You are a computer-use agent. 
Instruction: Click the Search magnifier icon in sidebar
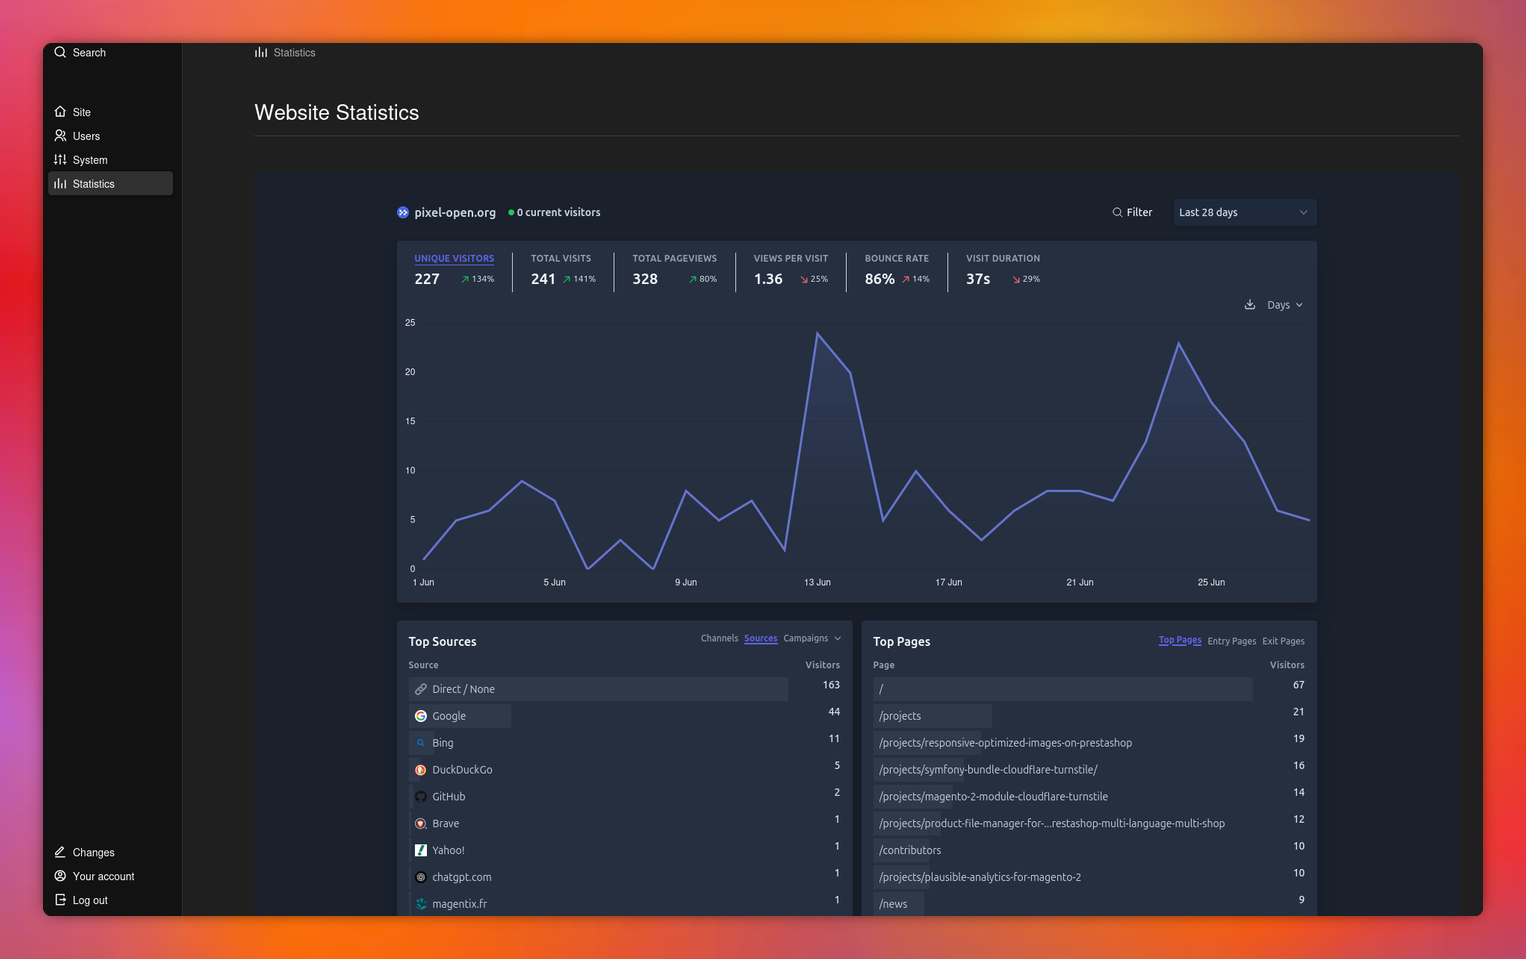(x=60, y=52)
